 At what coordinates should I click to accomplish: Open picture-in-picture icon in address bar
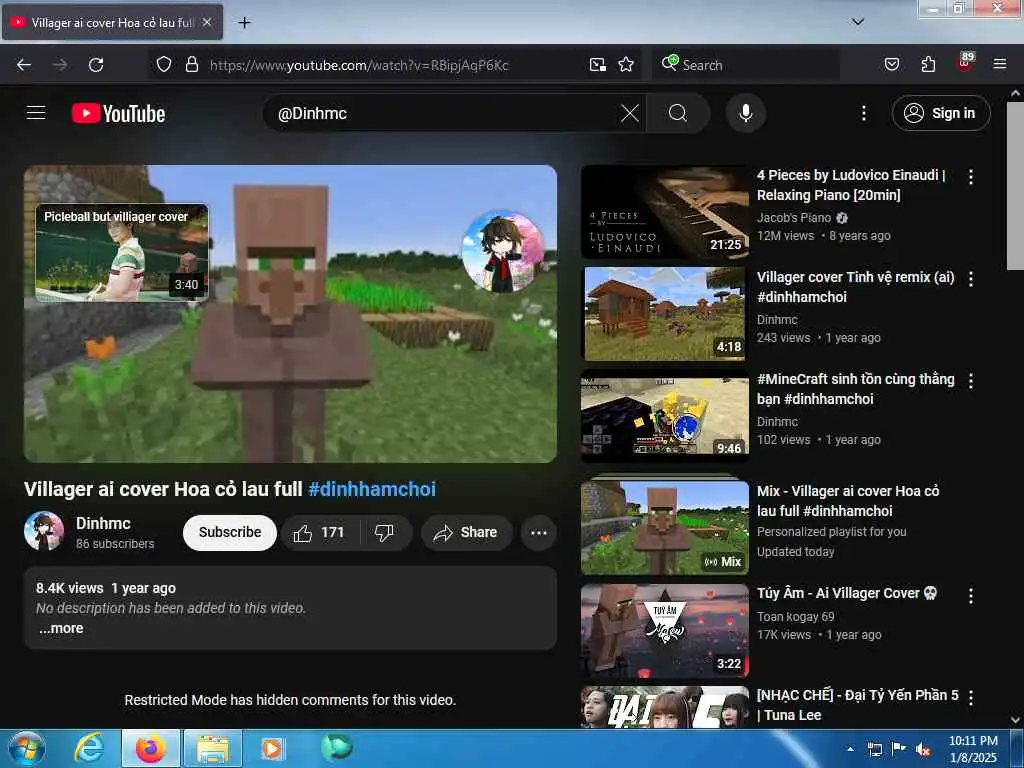tap(598, 64)
